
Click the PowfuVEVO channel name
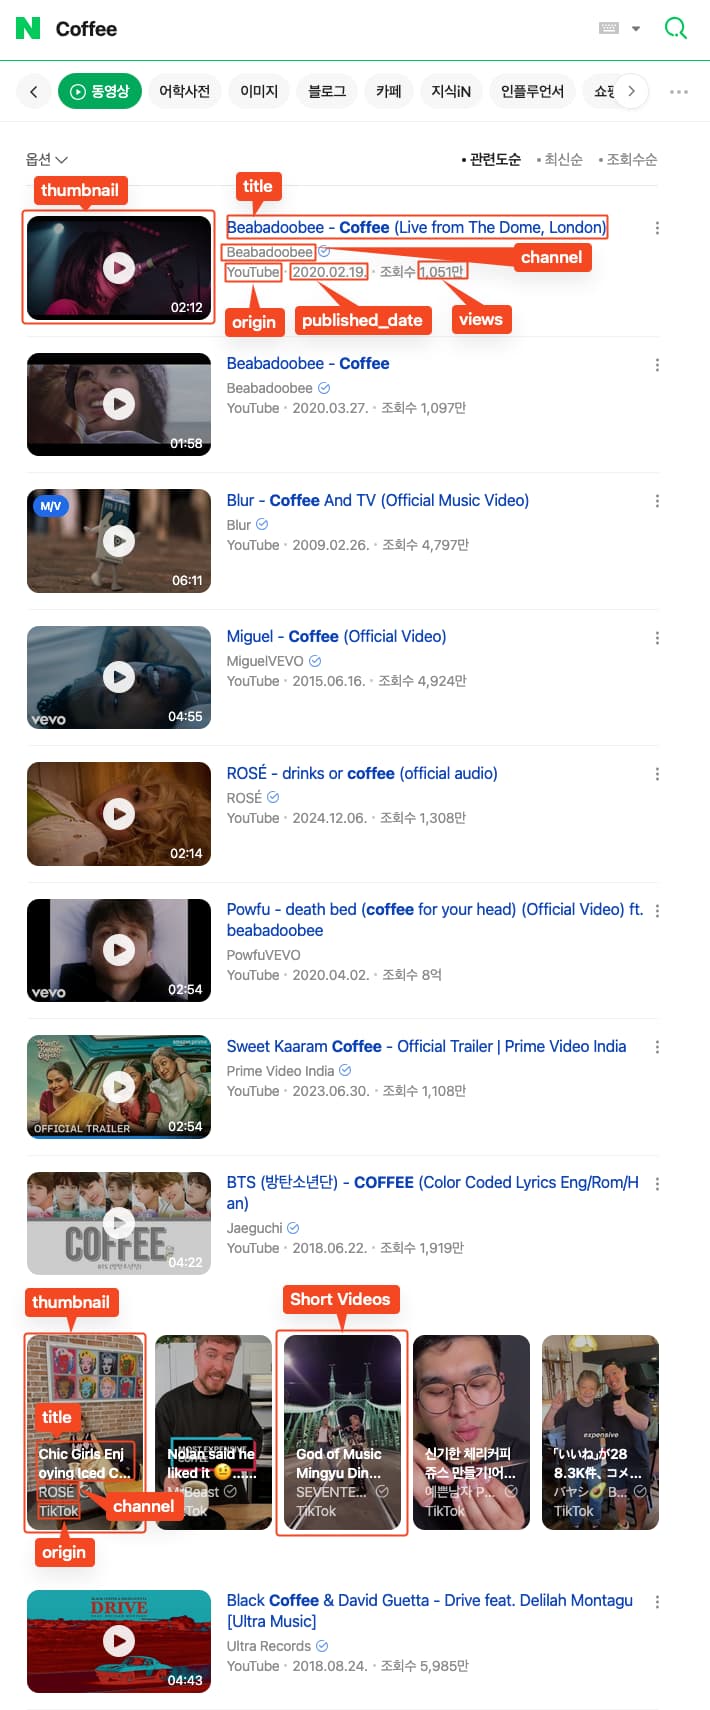point(263,955)
